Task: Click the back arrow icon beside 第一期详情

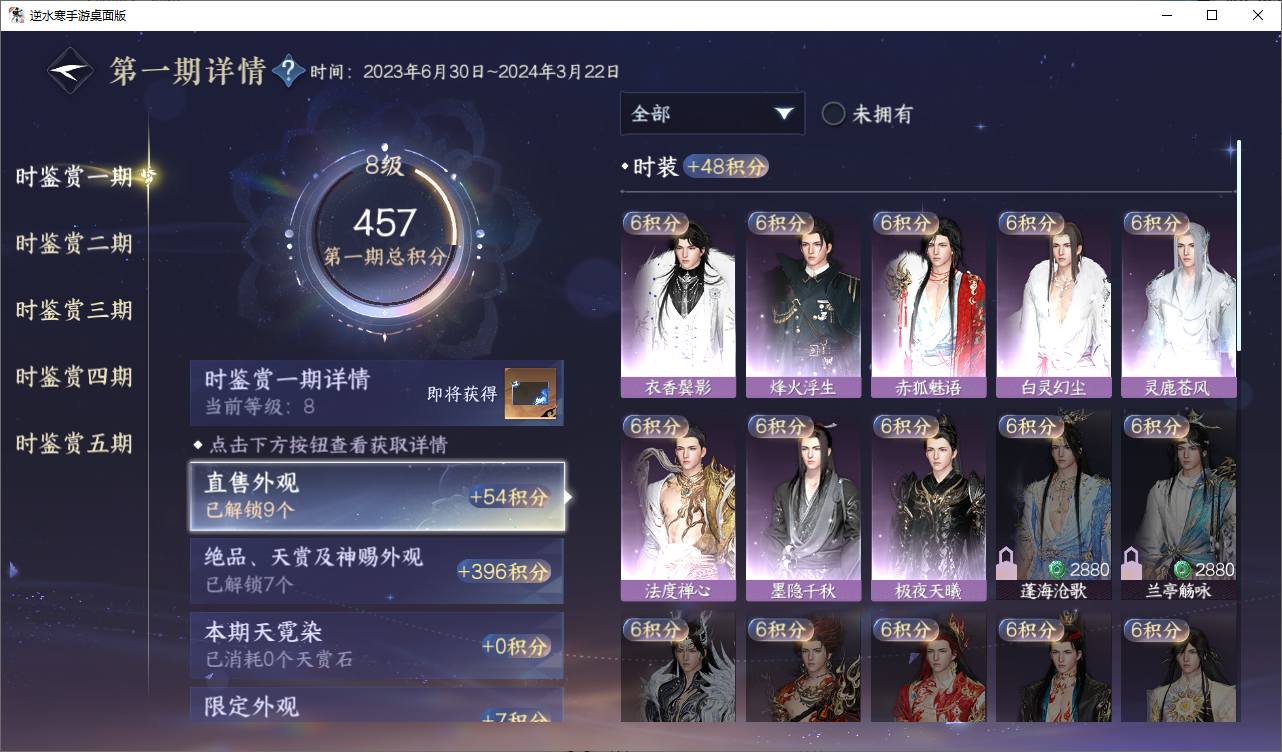Action: tap(71, 71)
